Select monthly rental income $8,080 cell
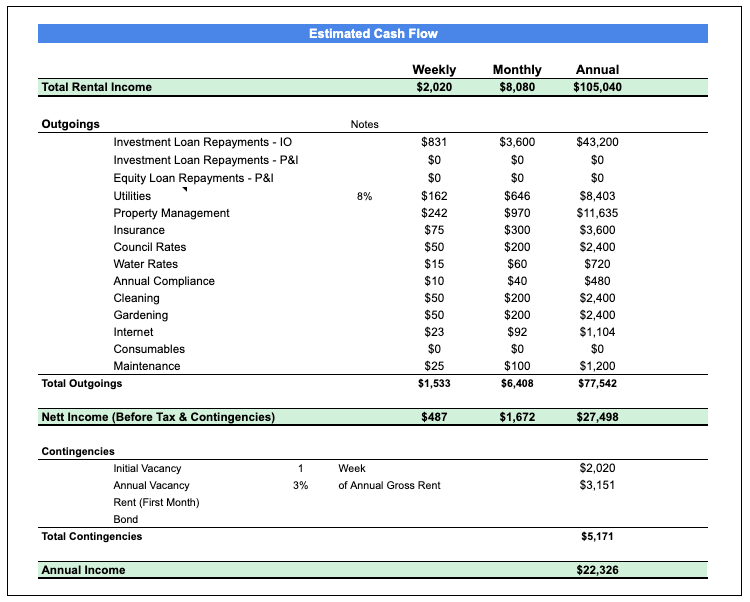Viewport: 750px width, 602px height. (517, 87)
